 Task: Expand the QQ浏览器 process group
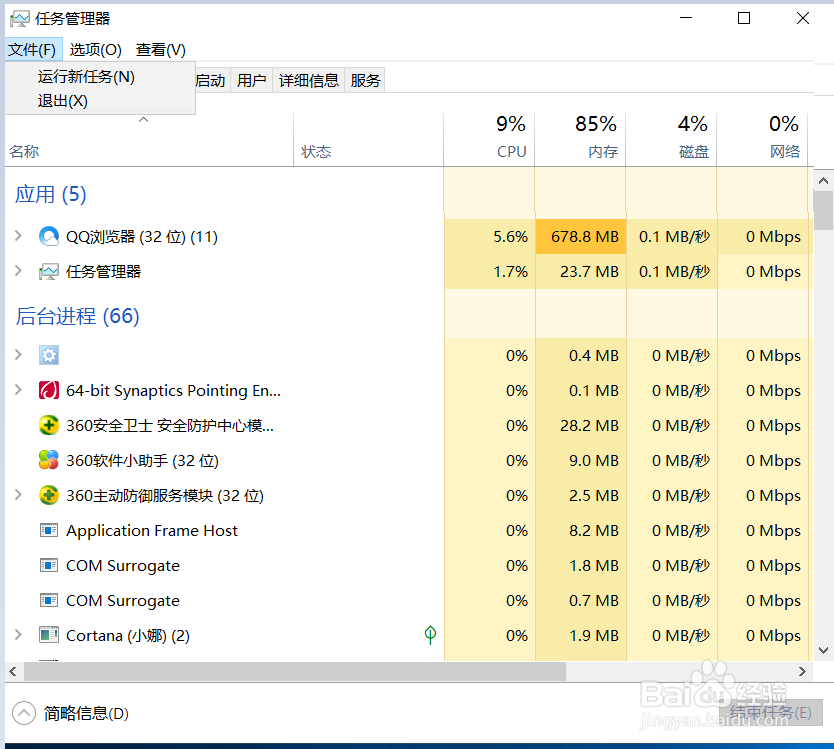point(20,236)
